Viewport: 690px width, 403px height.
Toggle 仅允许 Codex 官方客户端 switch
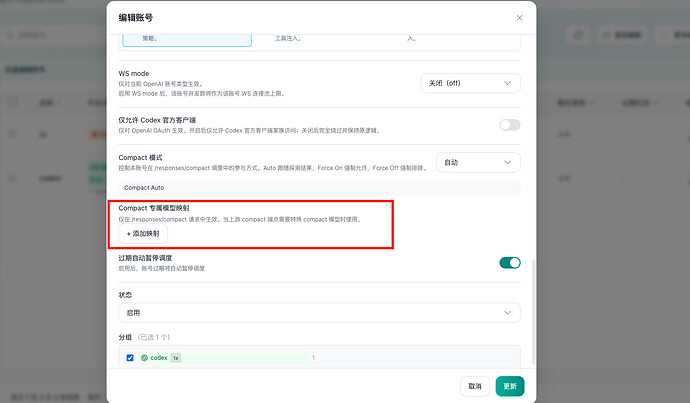coord(510,125)
